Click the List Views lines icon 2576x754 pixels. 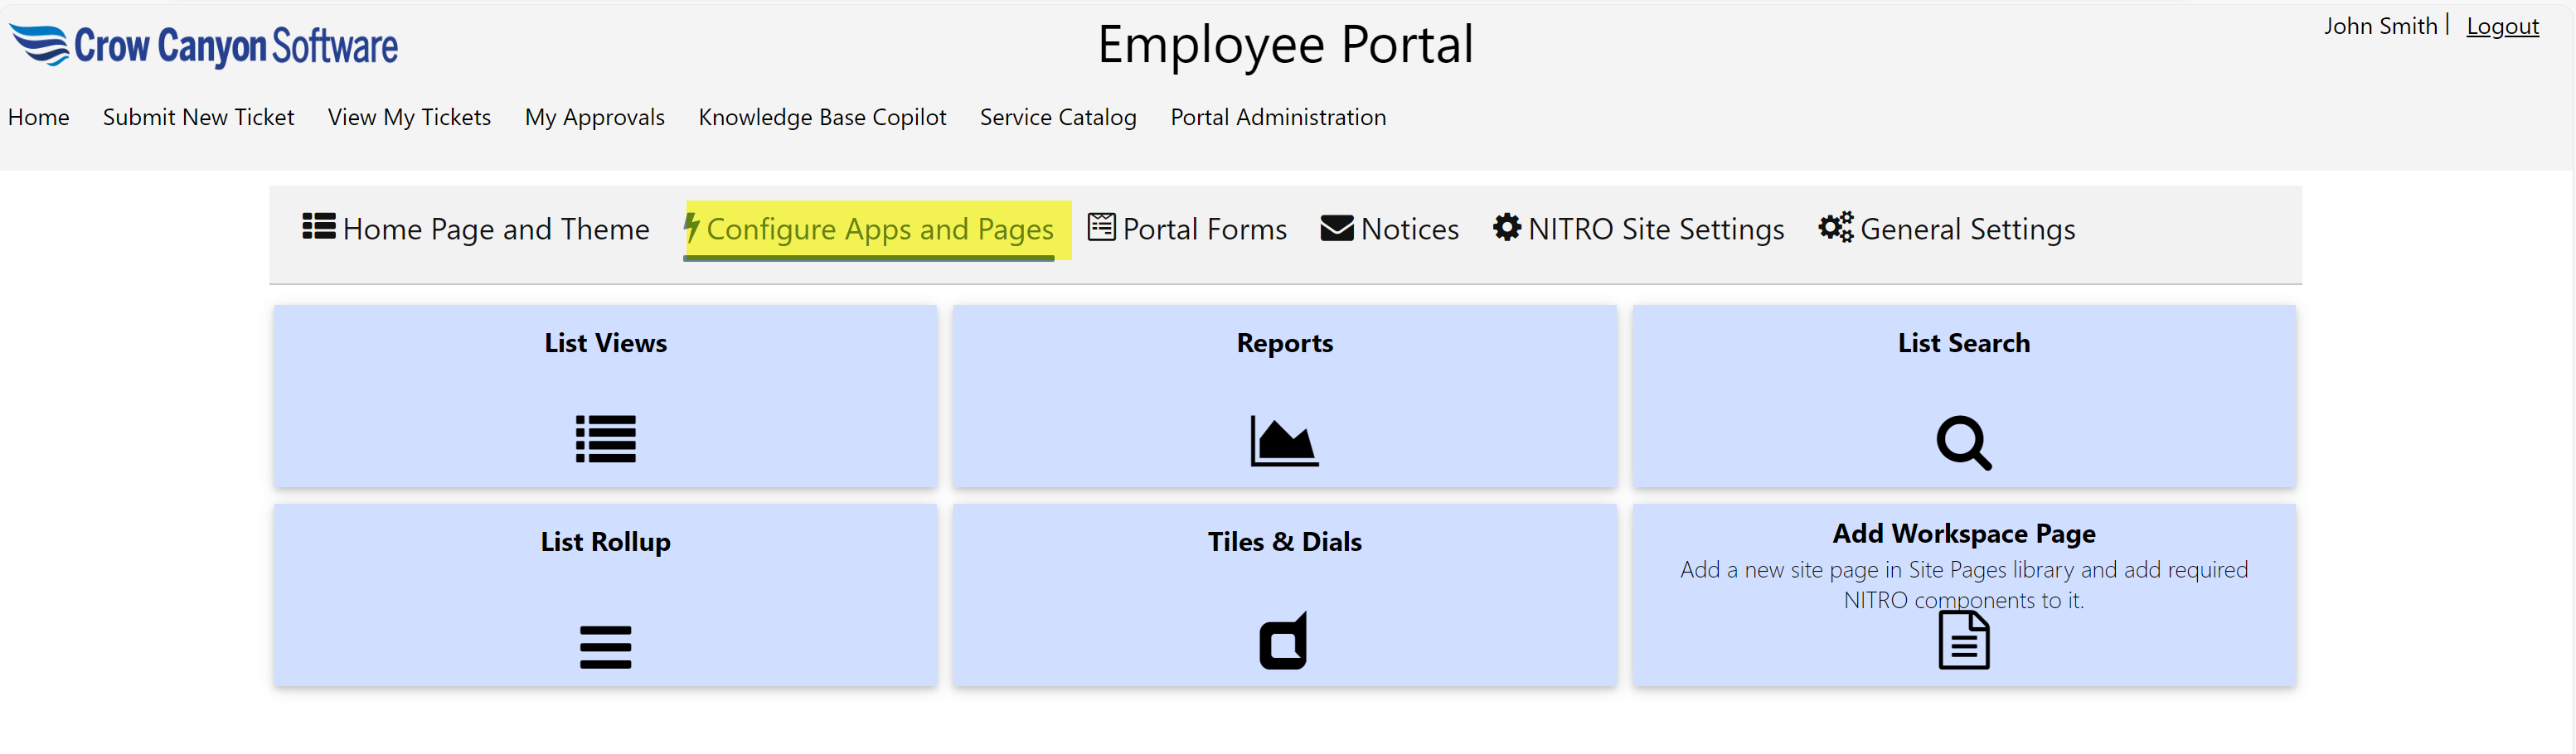pyautogui.click(x=605, y=439)
